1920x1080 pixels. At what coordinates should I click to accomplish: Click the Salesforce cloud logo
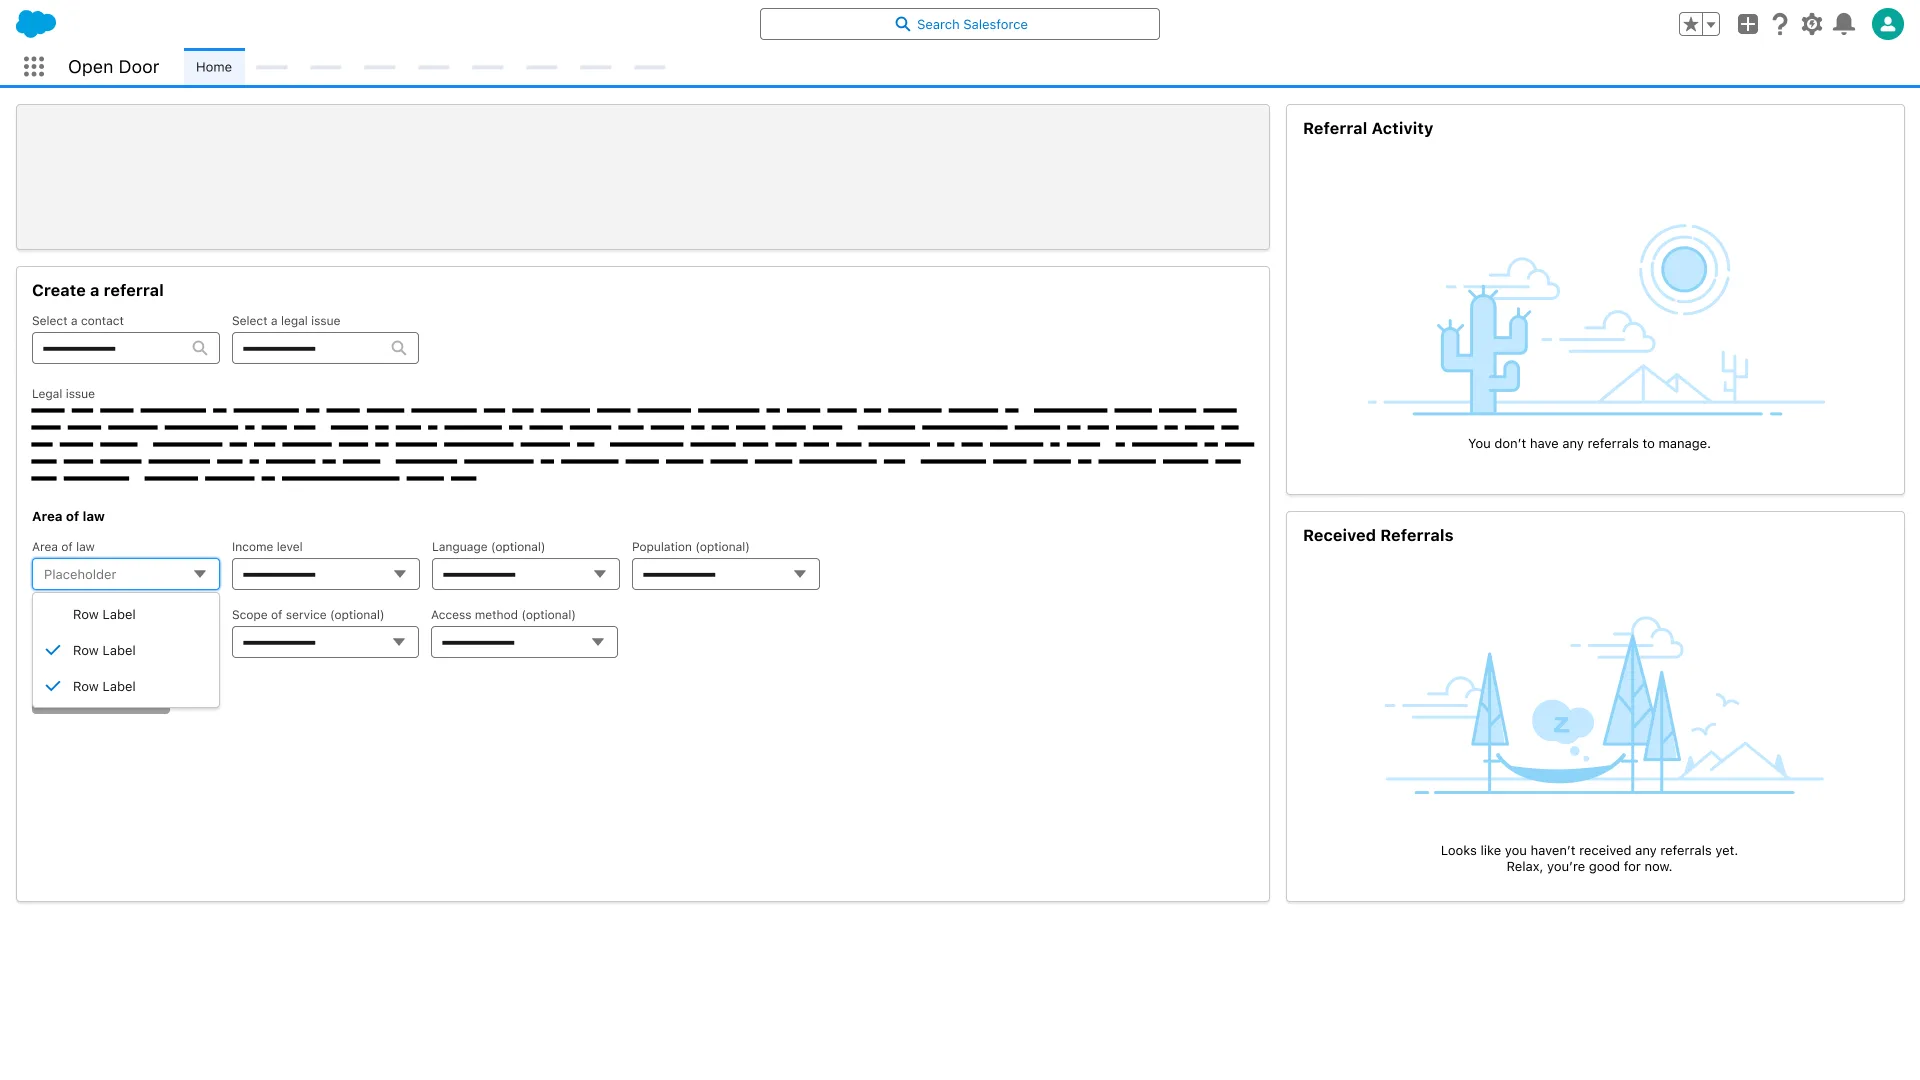click(36, 23)
